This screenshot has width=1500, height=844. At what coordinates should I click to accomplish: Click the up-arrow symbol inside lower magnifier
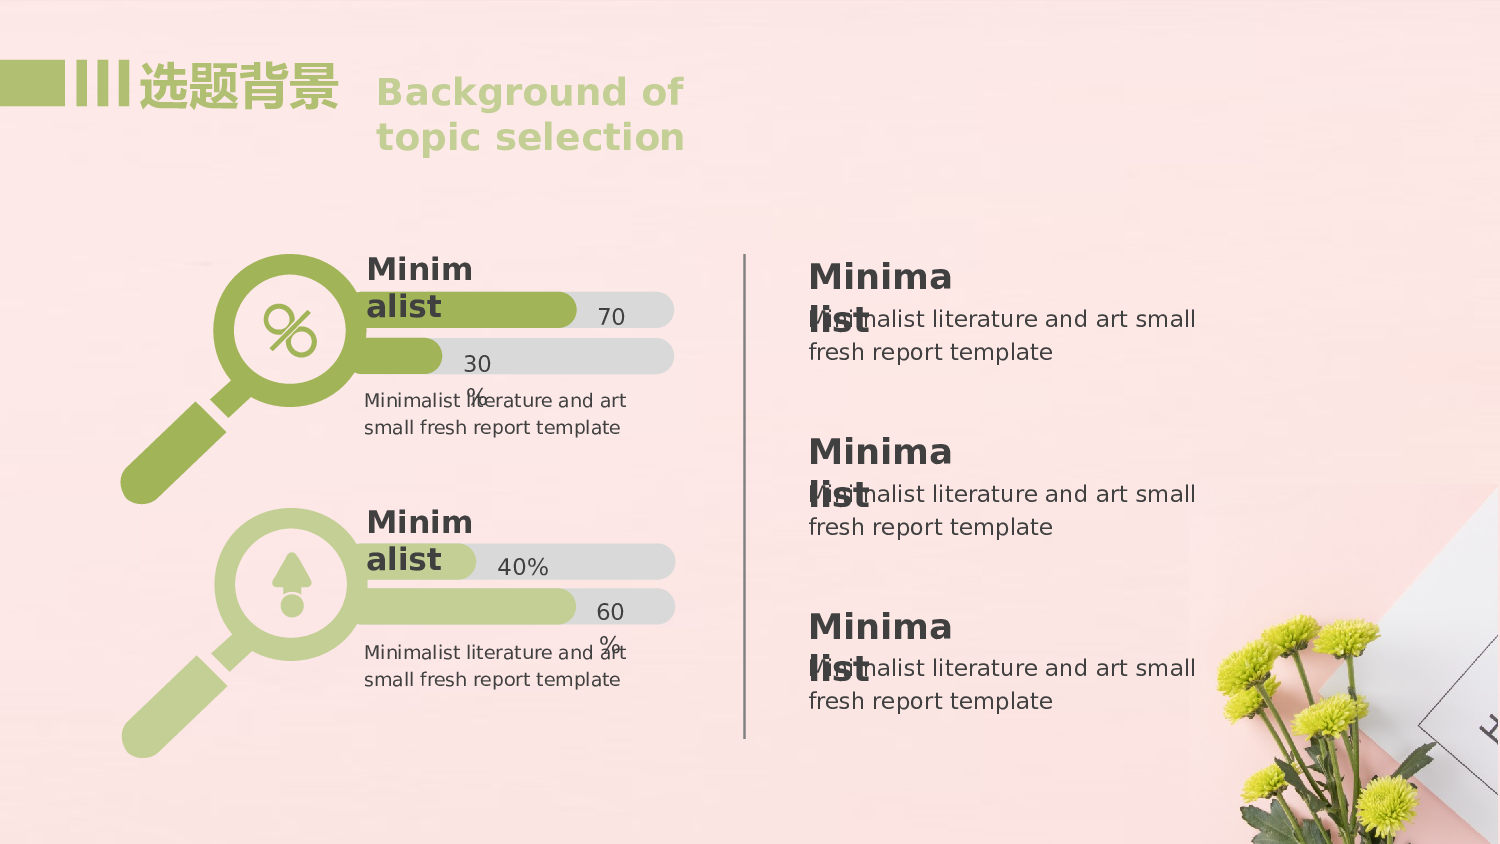[x=292, y=585]
